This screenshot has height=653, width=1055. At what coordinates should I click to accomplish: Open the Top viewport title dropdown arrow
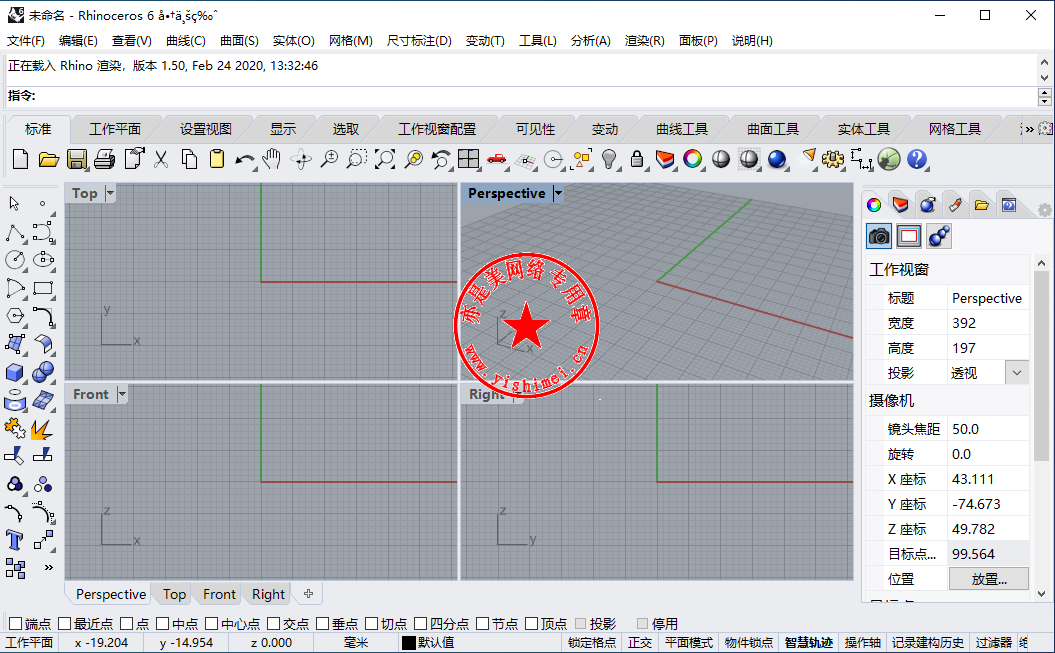click(x=110, y=194)
